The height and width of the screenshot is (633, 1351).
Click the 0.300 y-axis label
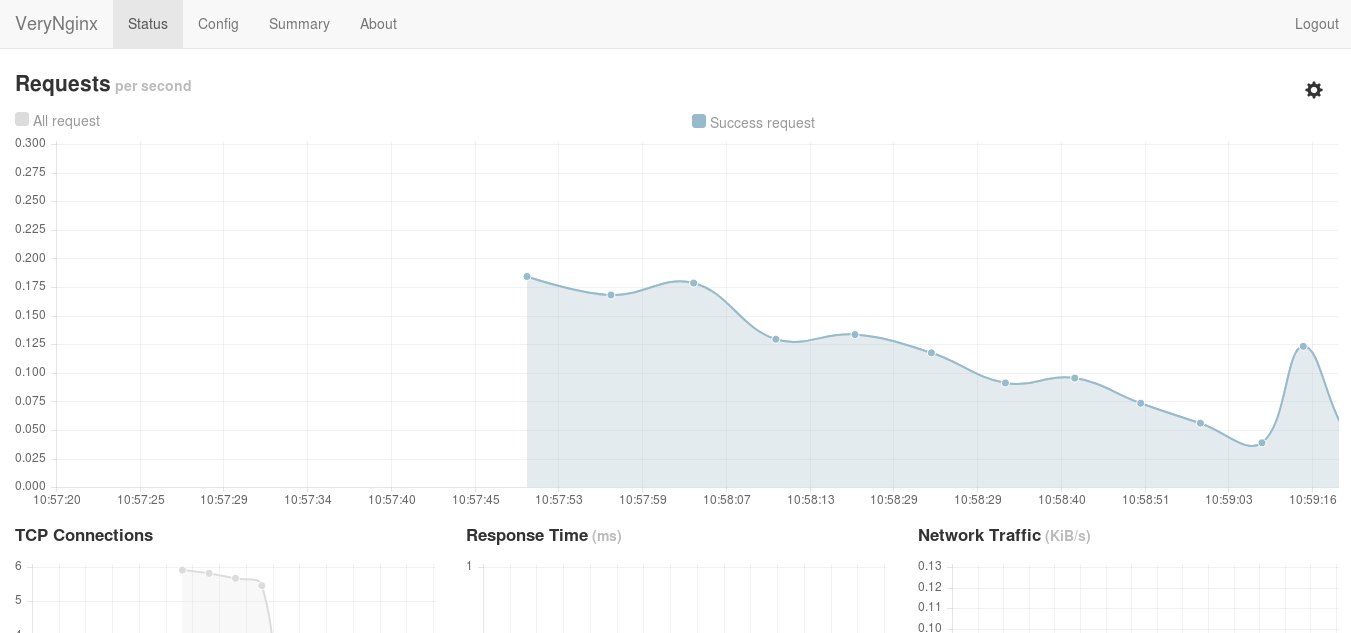30,143
